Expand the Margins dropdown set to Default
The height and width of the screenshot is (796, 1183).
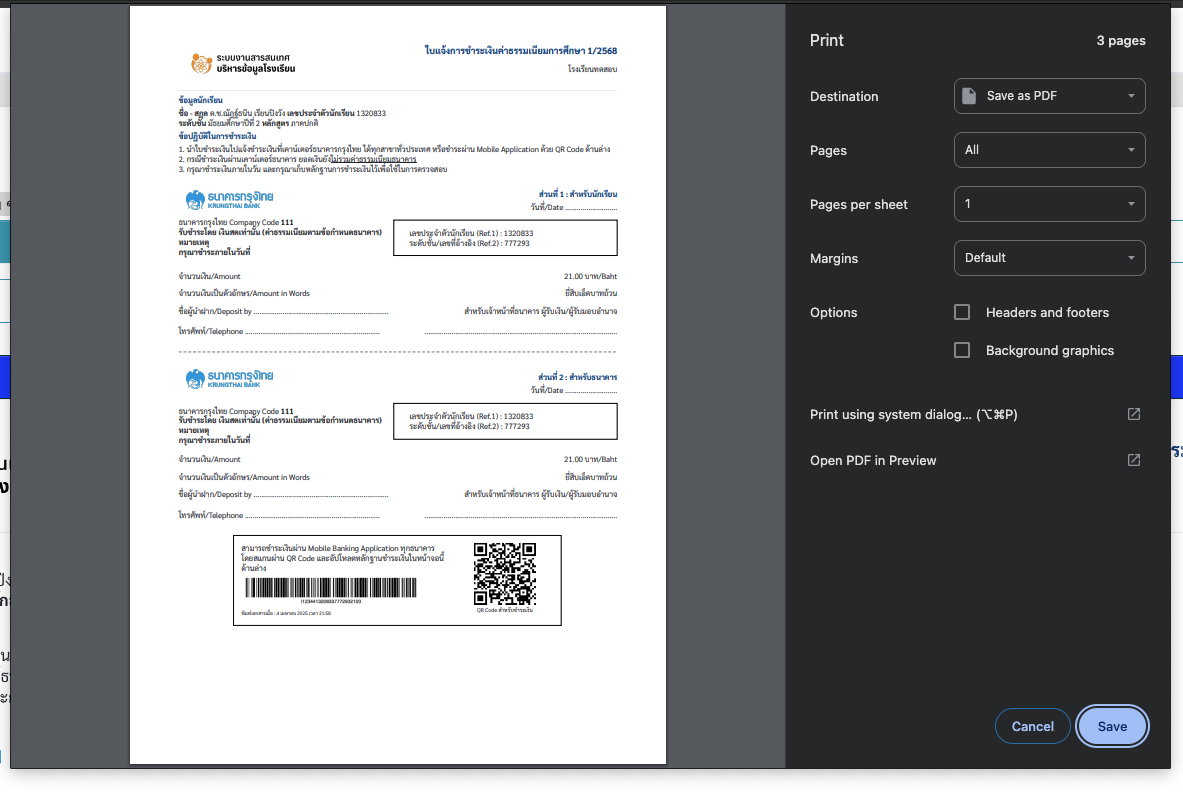pyautogui.click(x=1049, y=258)
